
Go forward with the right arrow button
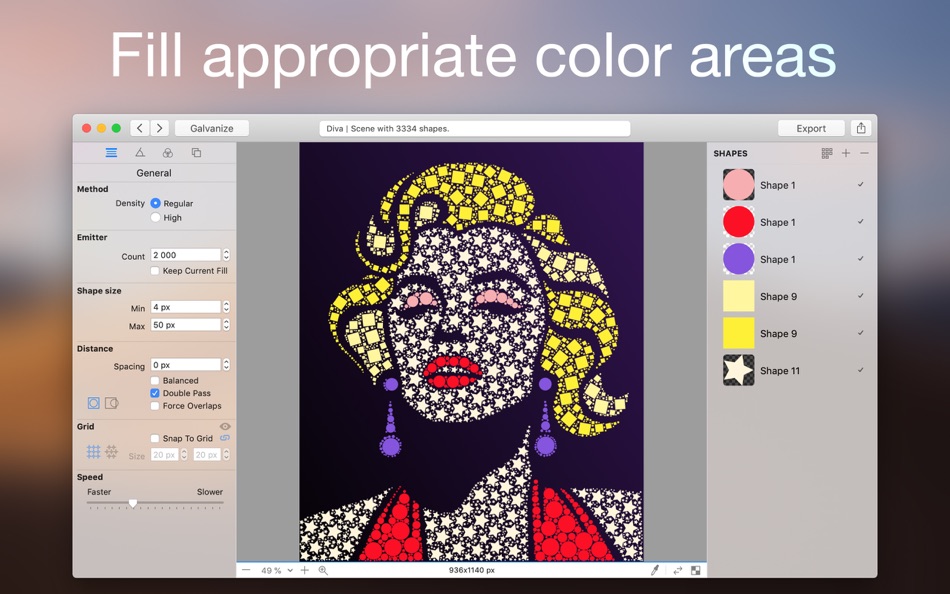click(159, 128)
